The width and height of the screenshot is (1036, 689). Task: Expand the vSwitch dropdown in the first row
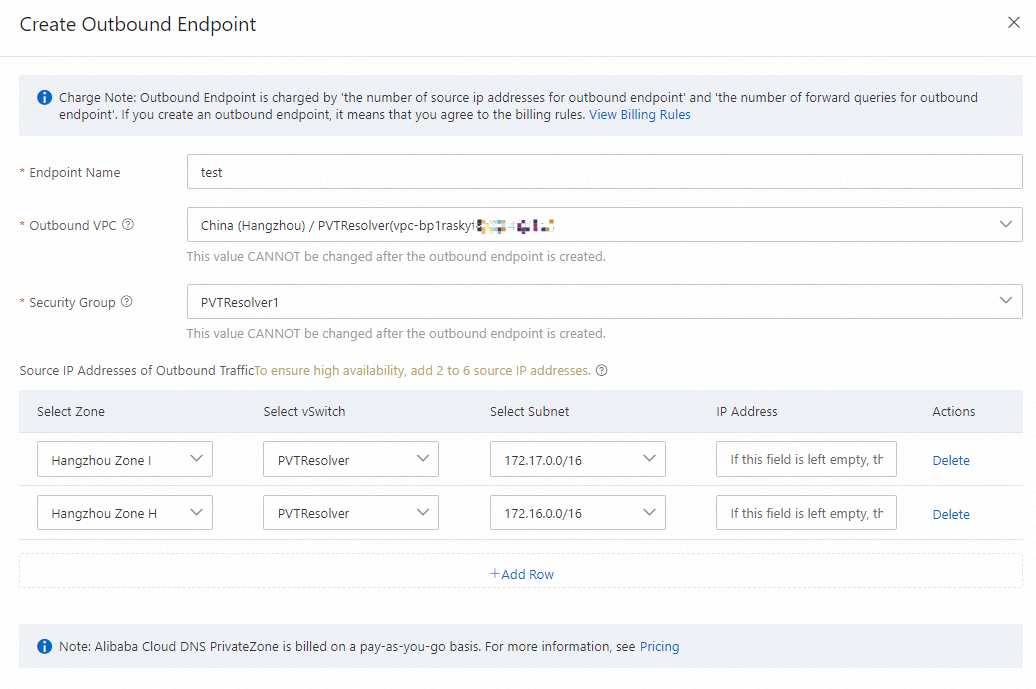coord(351,460)
